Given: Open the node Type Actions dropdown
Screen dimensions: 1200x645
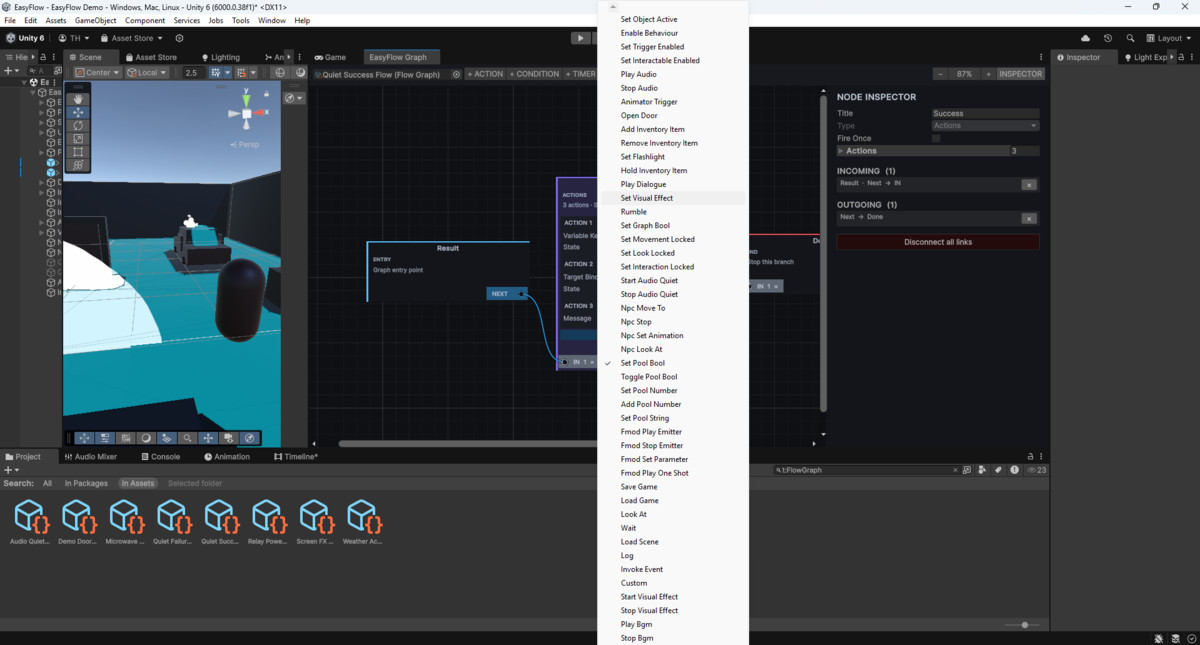Looking at the screenshot, I should (985, 126).
